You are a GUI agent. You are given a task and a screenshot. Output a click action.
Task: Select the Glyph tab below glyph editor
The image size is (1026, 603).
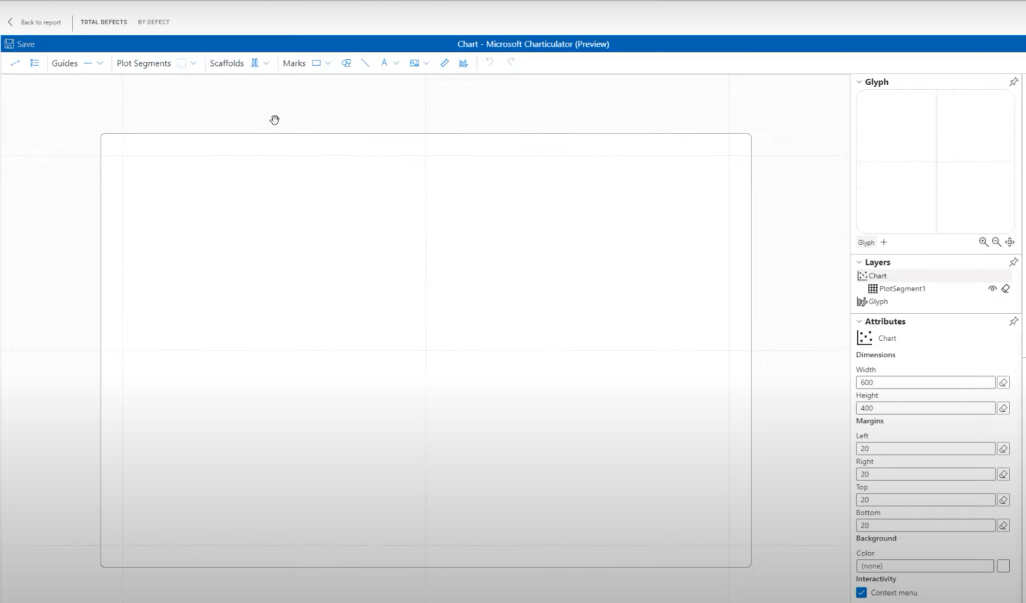866,242
